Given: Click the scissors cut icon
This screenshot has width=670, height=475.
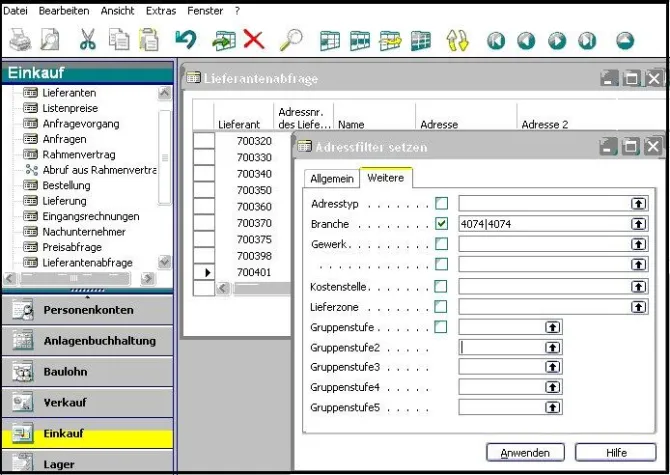Looking at the screenshot, I should (88, 40).
